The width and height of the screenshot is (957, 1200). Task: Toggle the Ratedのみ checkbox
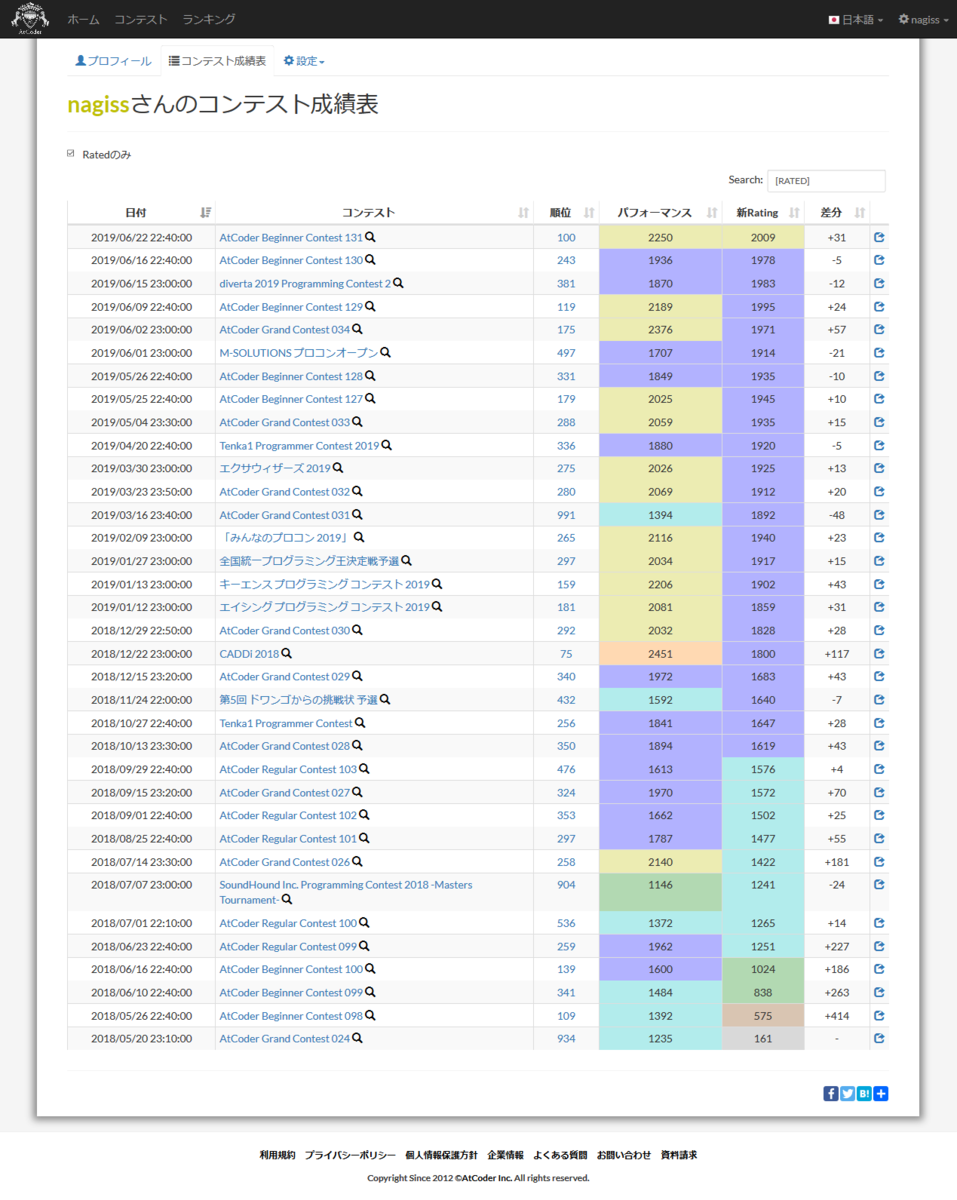tap(71, 154)
